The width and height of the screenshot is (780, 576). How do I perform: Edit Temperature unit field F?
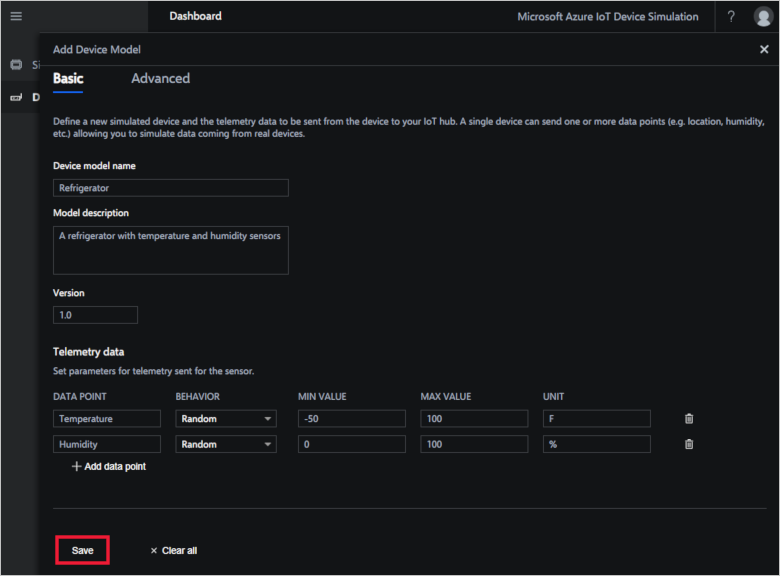click(596, 419)
